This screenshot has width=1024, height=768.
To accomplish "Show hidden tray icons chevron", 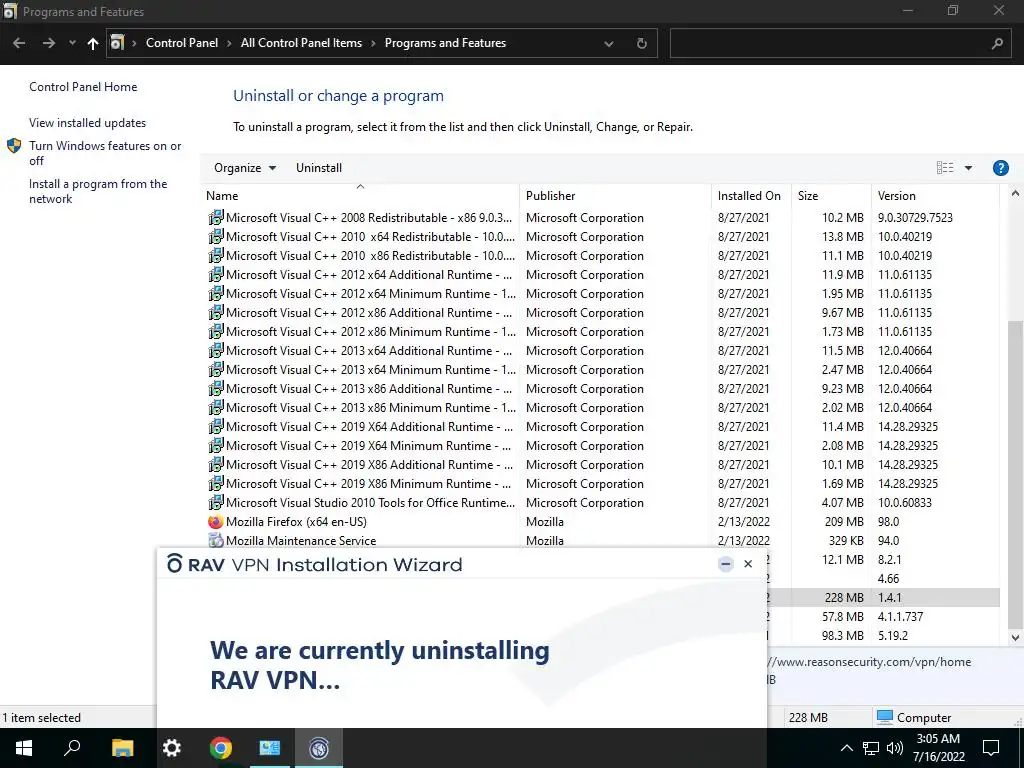I will [846, 748].
